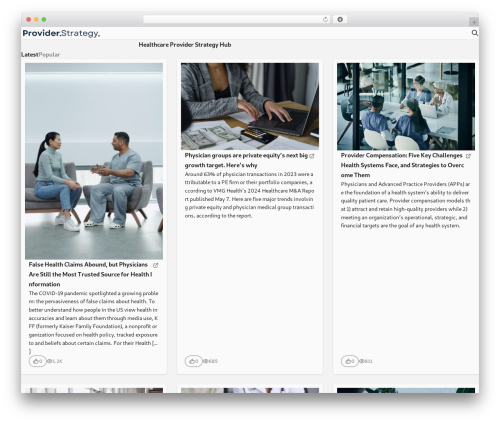Screen dimensions: 500x423
Task: Like the Provider Compensation article
Action: point(349,361)
